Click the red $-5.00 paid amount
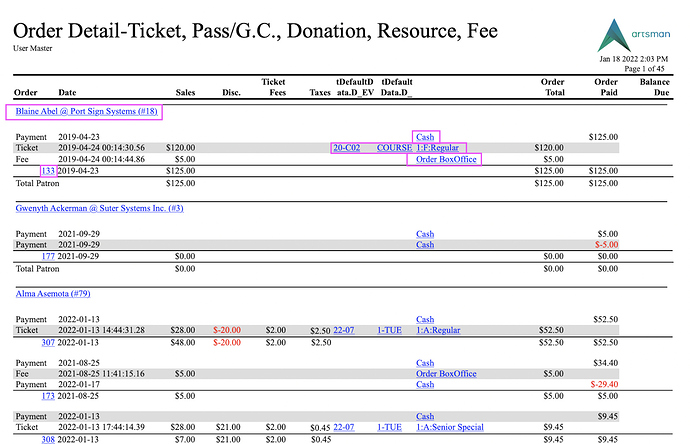690x444 pixels. point(606,245)
